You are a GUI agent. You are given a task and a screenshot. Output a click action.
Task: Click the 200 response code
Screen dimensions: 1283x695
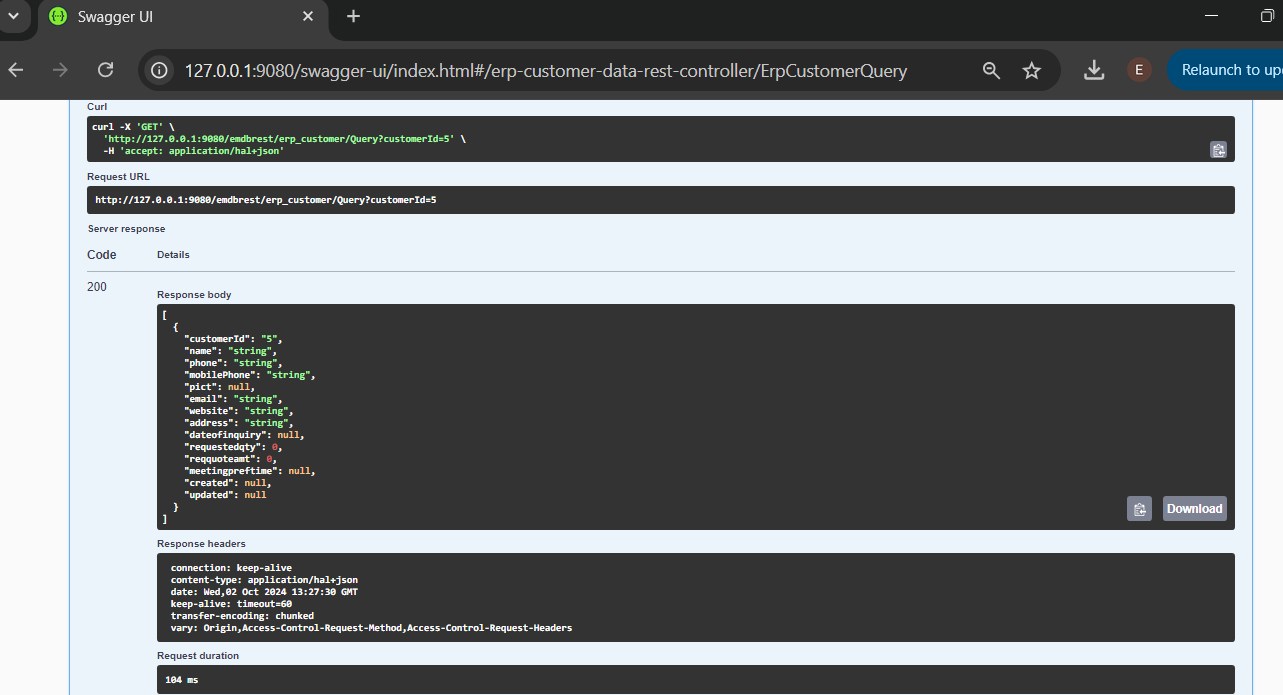pyautogui.click(x=97, y=287)
